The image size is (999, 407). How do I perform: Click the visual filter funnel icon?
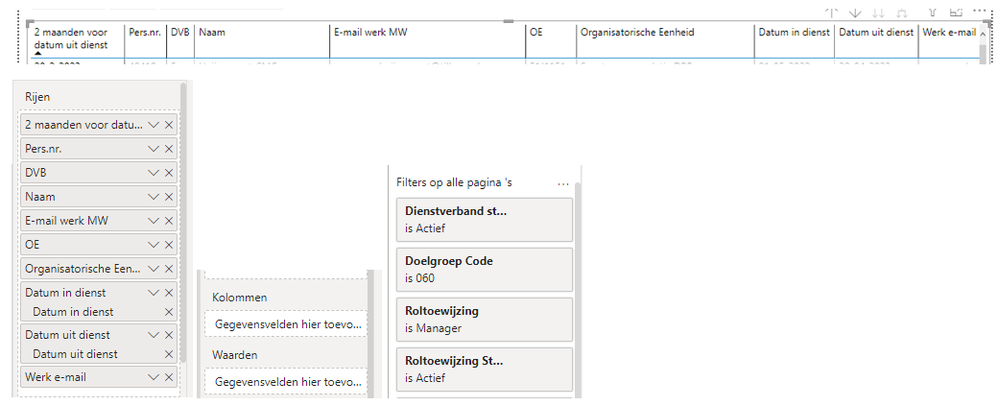pos(932,13)
